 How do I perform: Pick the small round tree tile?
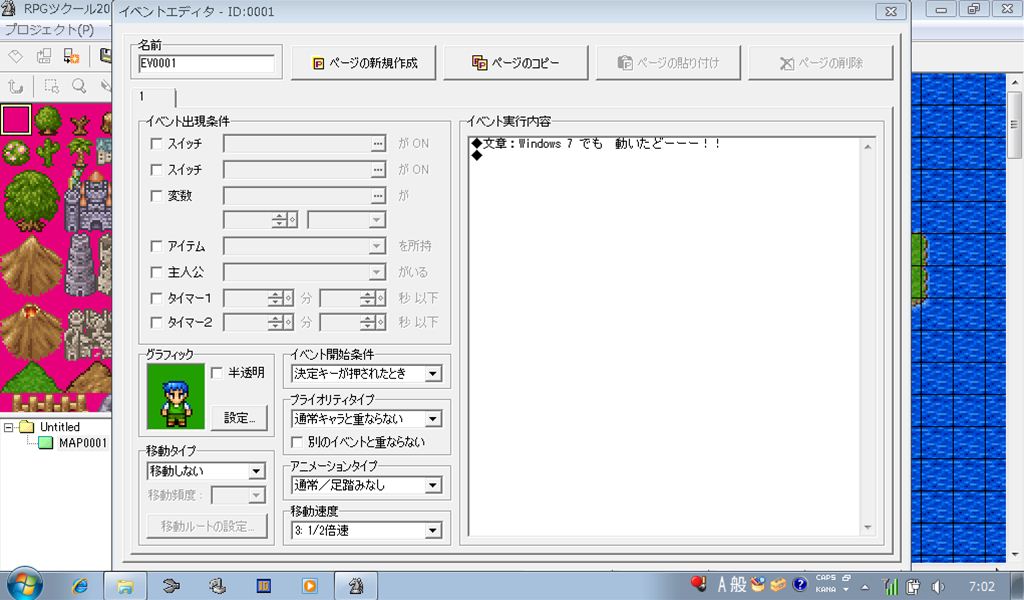[48, 119]
